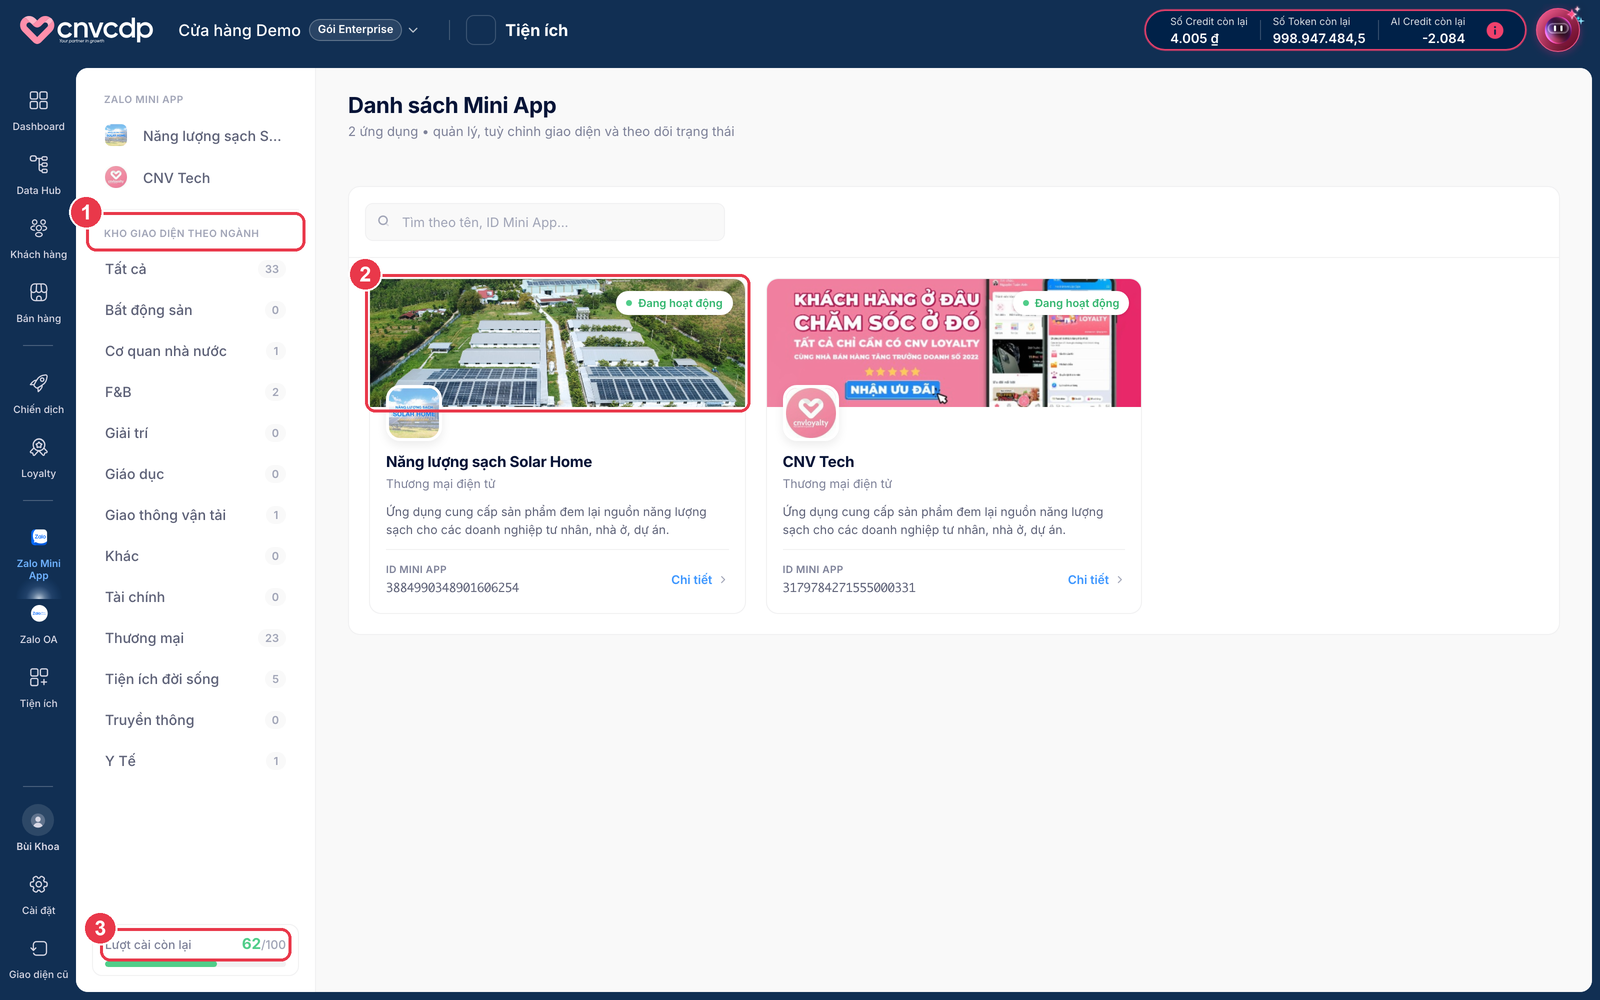
Task: Click the Lượt cài còn lại progress bar
Action: click(195, 964)
